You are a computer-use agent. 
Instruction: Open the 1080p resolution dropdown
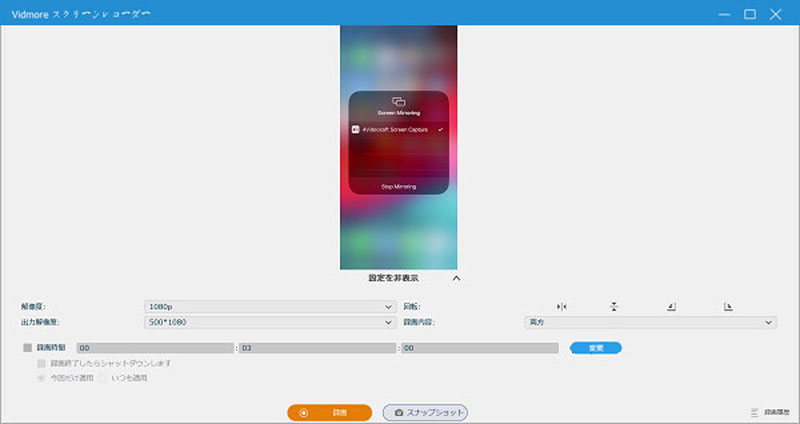[x=270, y=307]
